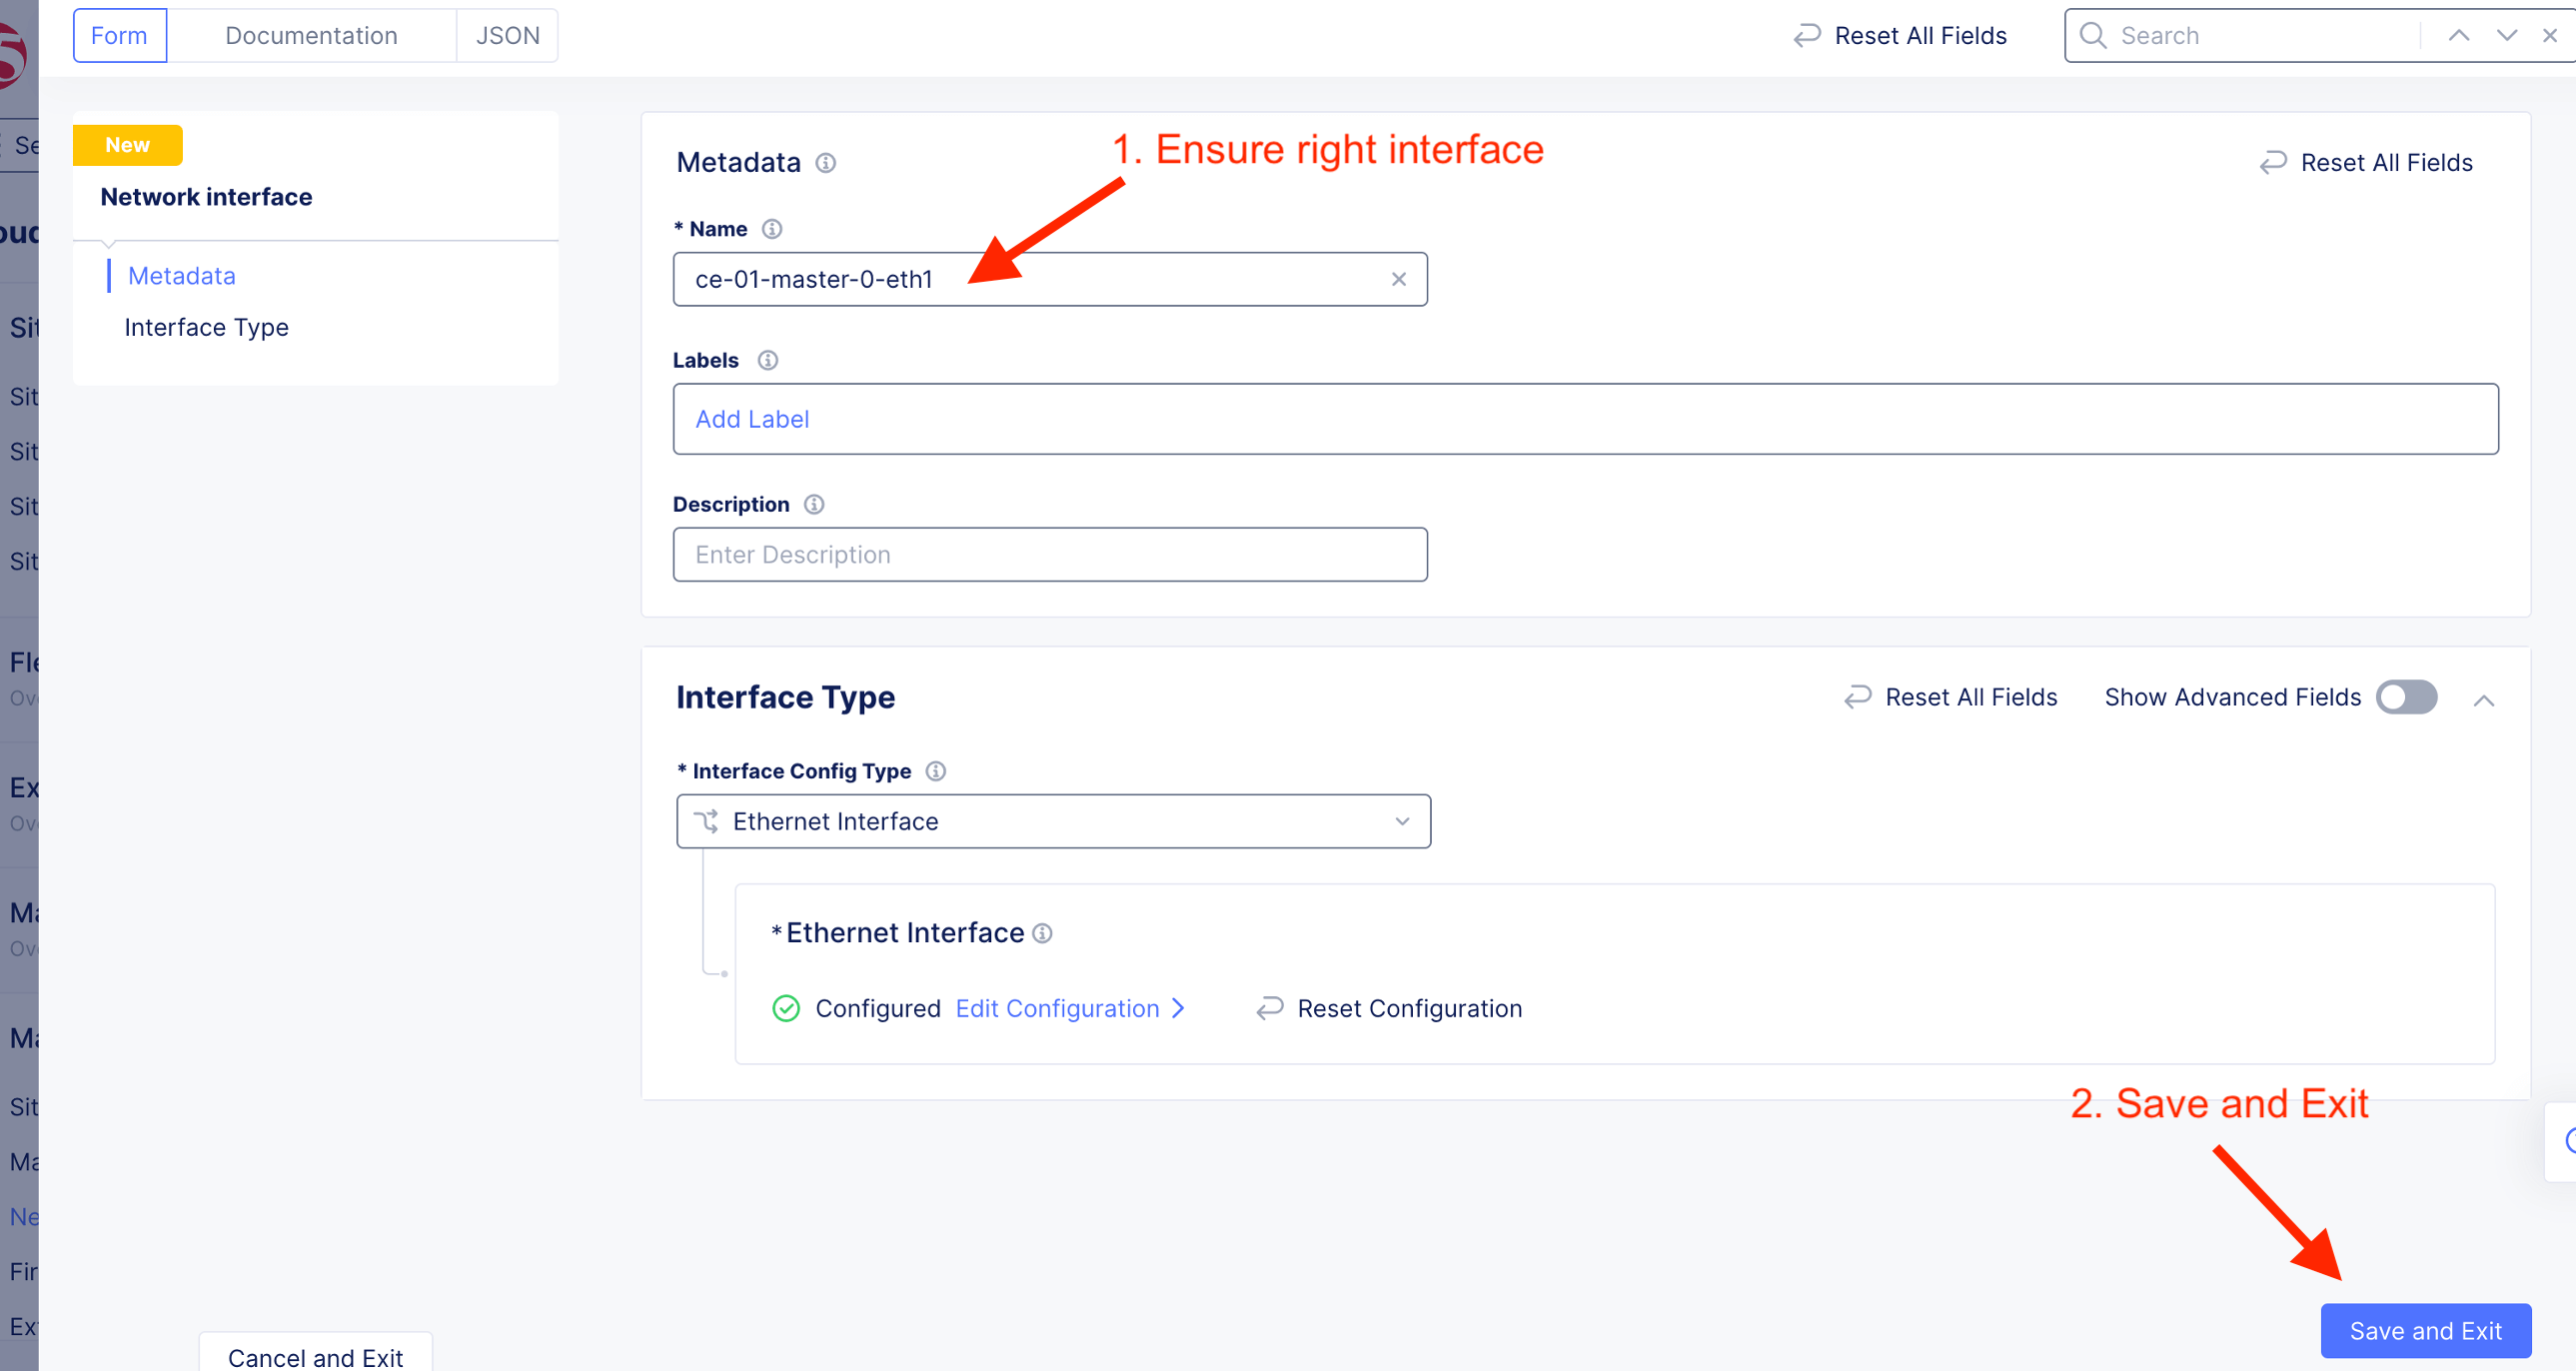This screenshot has width=2576, height=1371.
Task: Click the Enter Description input field
Action: (1049, 554)
